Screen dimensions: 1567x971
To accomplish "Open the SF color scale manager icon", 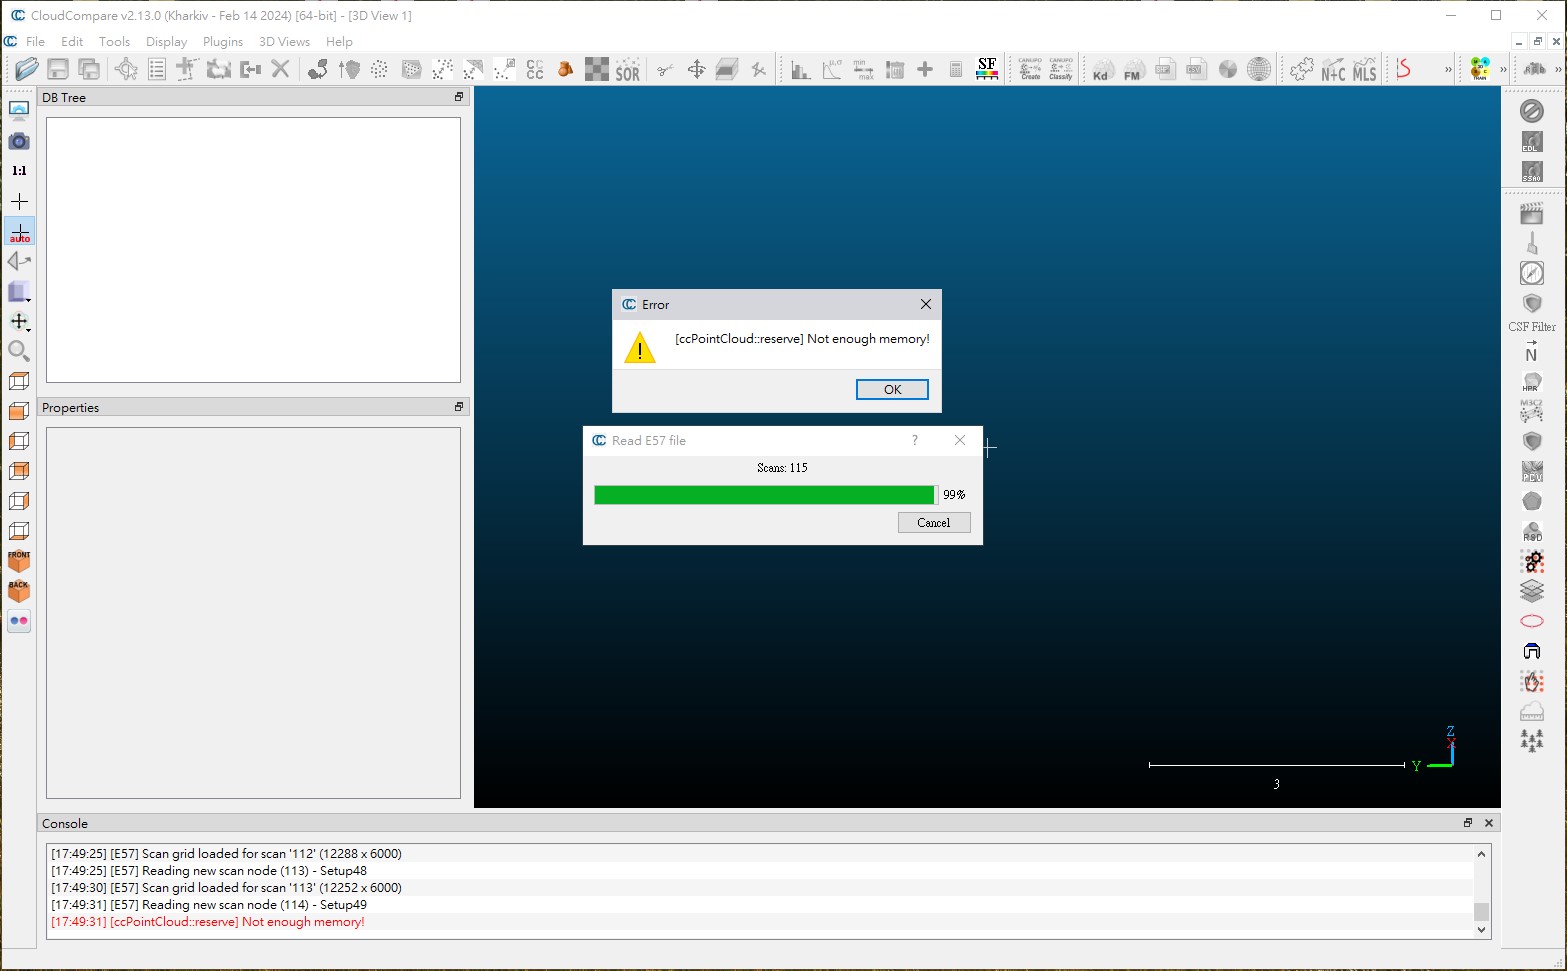I will pos(987,69).
